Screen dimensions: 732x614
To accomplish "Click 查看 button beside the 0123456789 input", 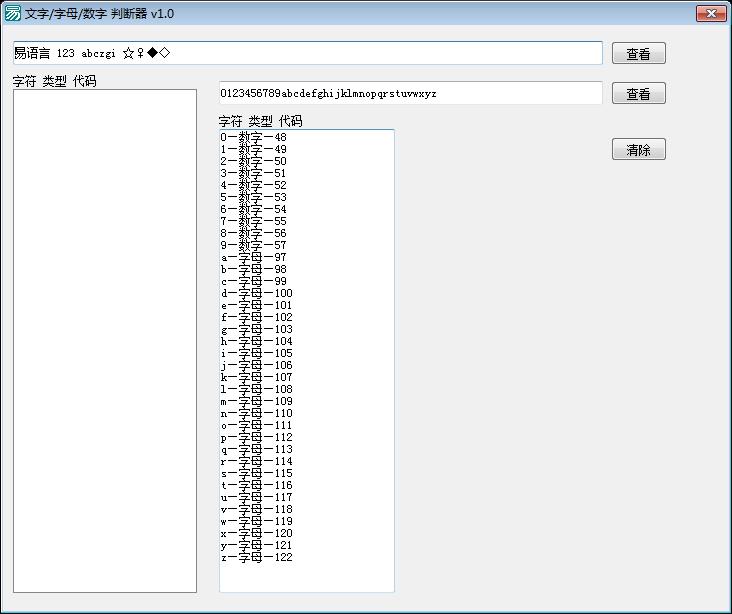I will 639,93.
